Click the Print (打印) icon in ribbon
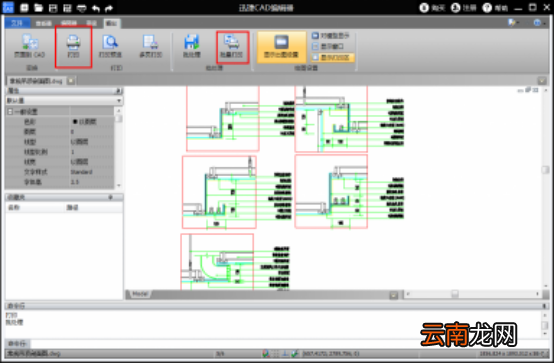The height and width of the screenshot is (363, 554). pyautogui.click(x=73, y=42)
